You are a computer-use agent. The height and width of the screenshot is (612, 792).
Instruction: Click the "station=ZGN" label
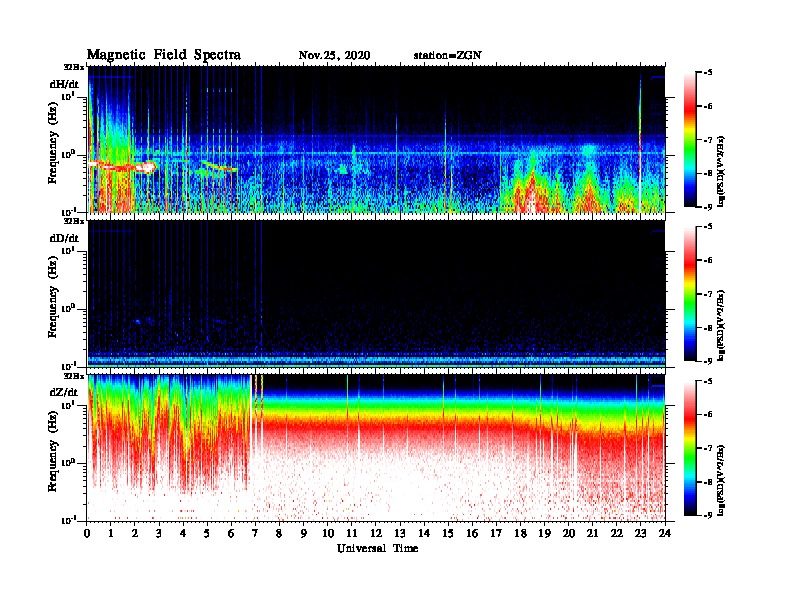point(448,56)
